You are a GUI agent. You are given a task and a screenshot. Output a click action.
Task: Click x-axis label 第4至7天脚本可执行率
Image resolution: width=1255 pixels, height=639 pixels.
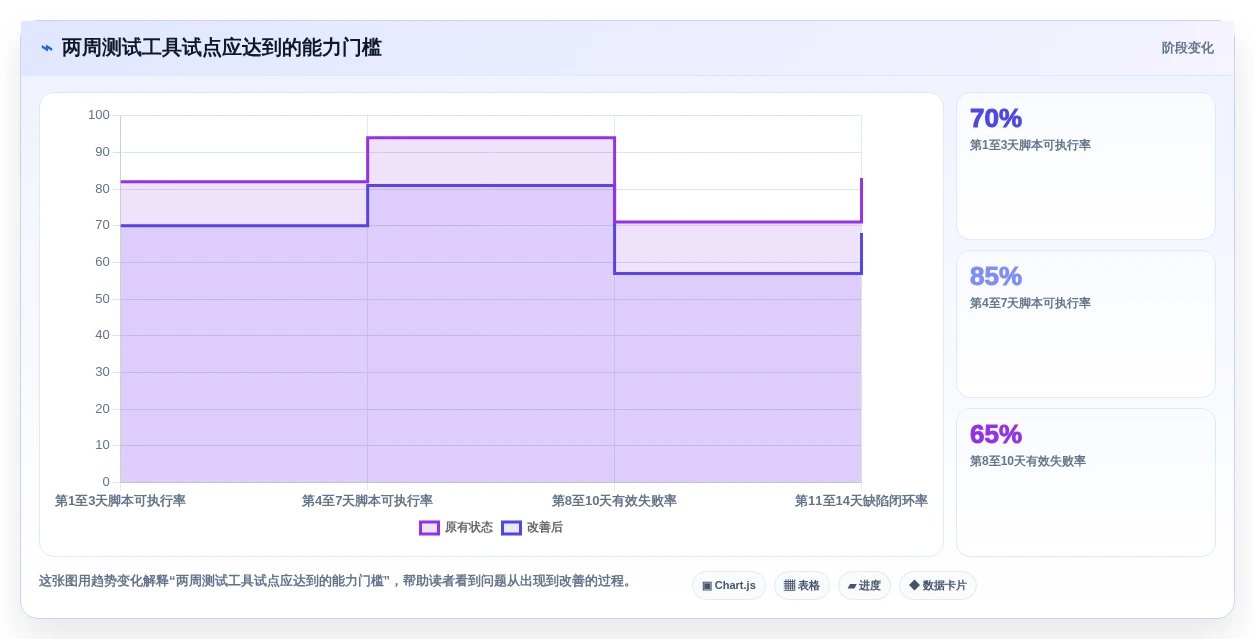click(367, 501)
